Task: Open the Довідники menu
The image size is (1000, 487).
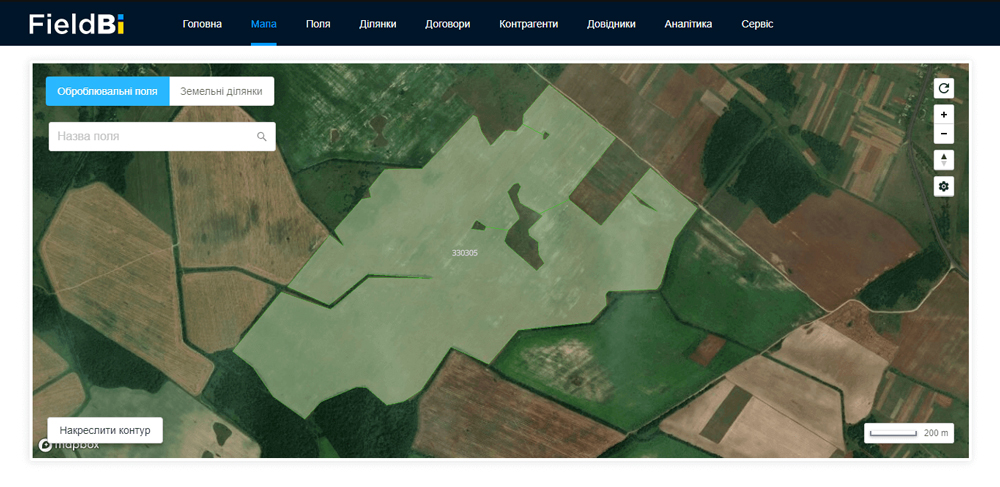Action: point(611,24)
